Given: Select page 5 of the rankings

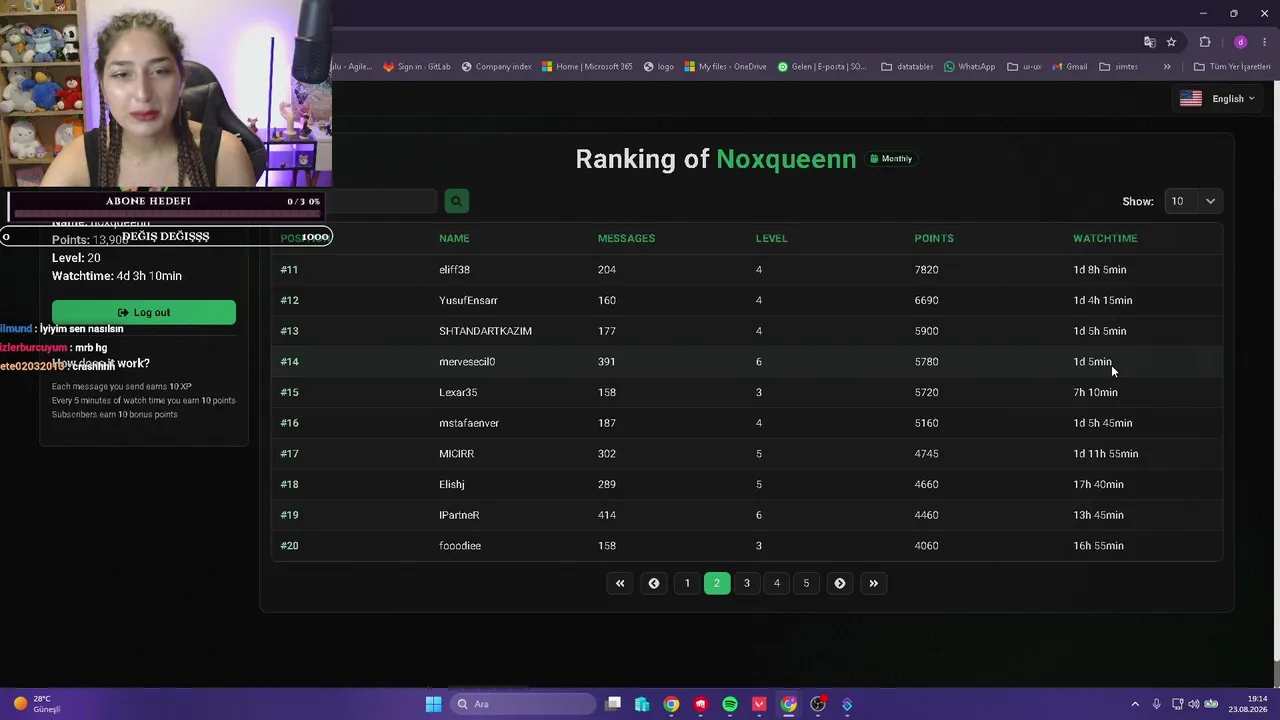Looking at the screenshot, I should 806,583.
